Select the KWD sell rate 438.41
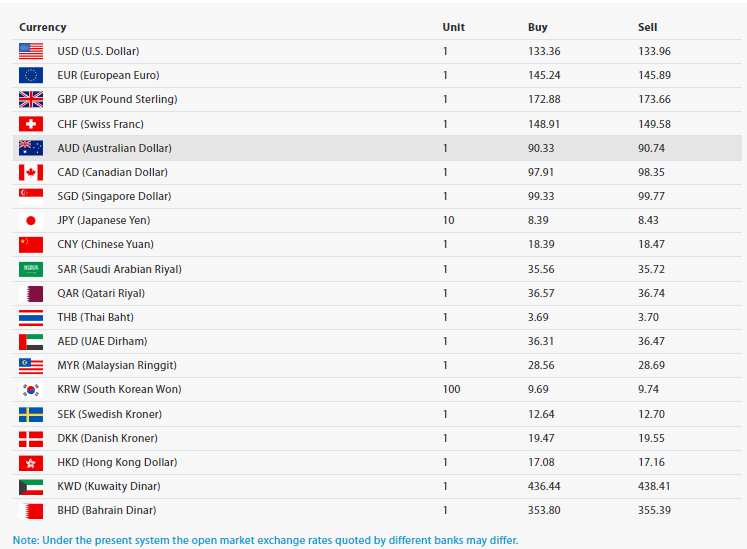Screen dimensions: 747x549 tap(654, 486)
